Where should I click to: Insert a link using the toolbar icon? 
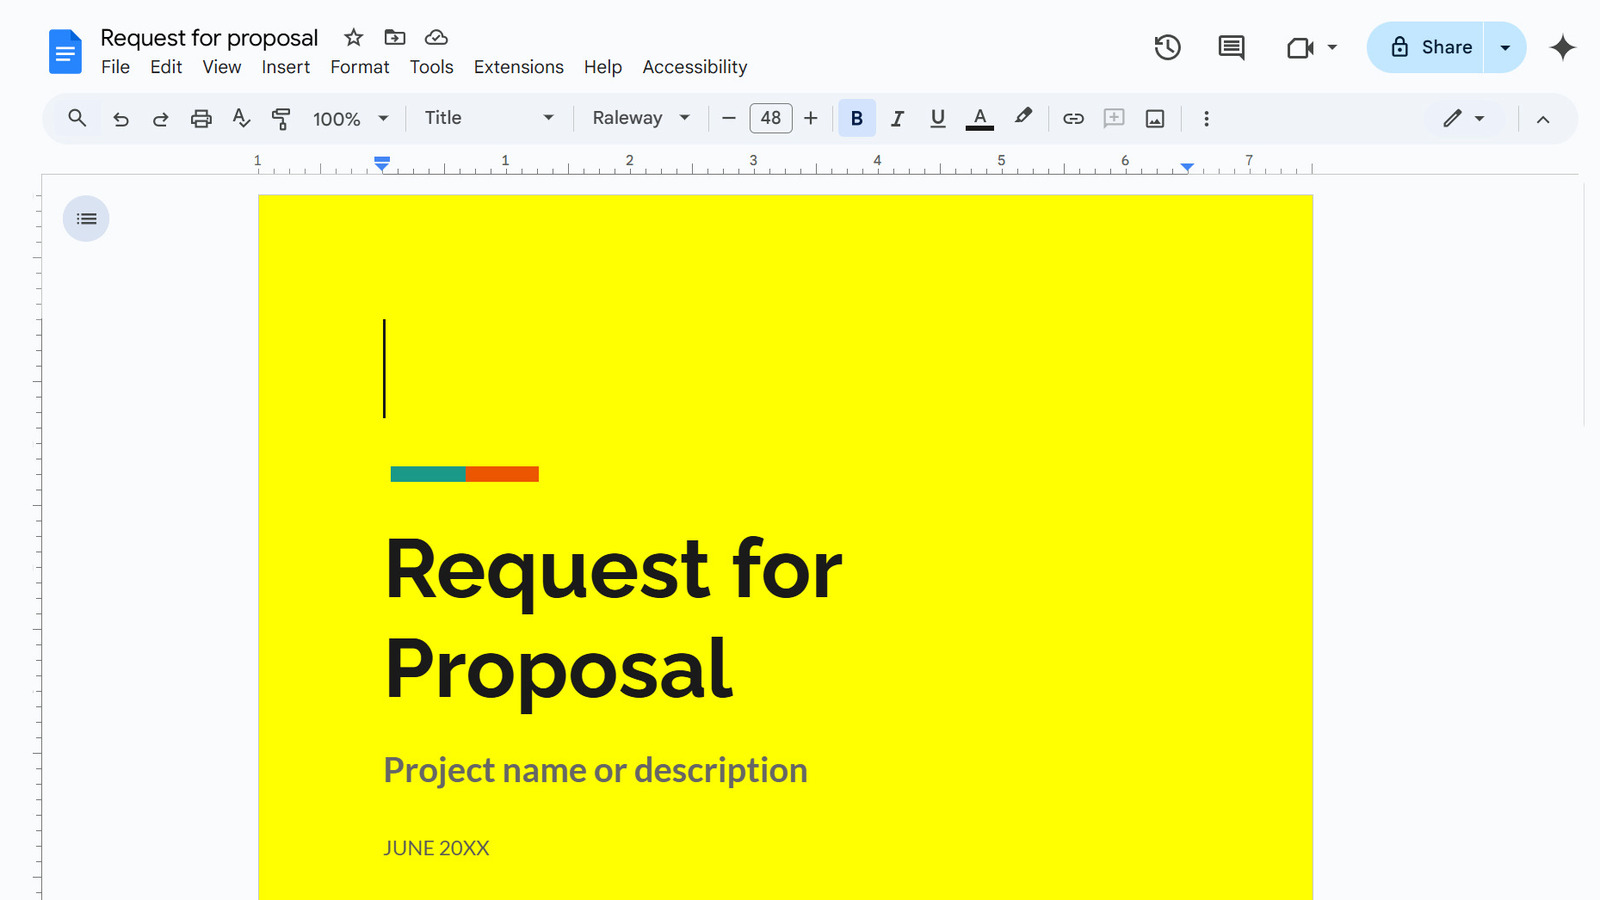coord(1073,118)
